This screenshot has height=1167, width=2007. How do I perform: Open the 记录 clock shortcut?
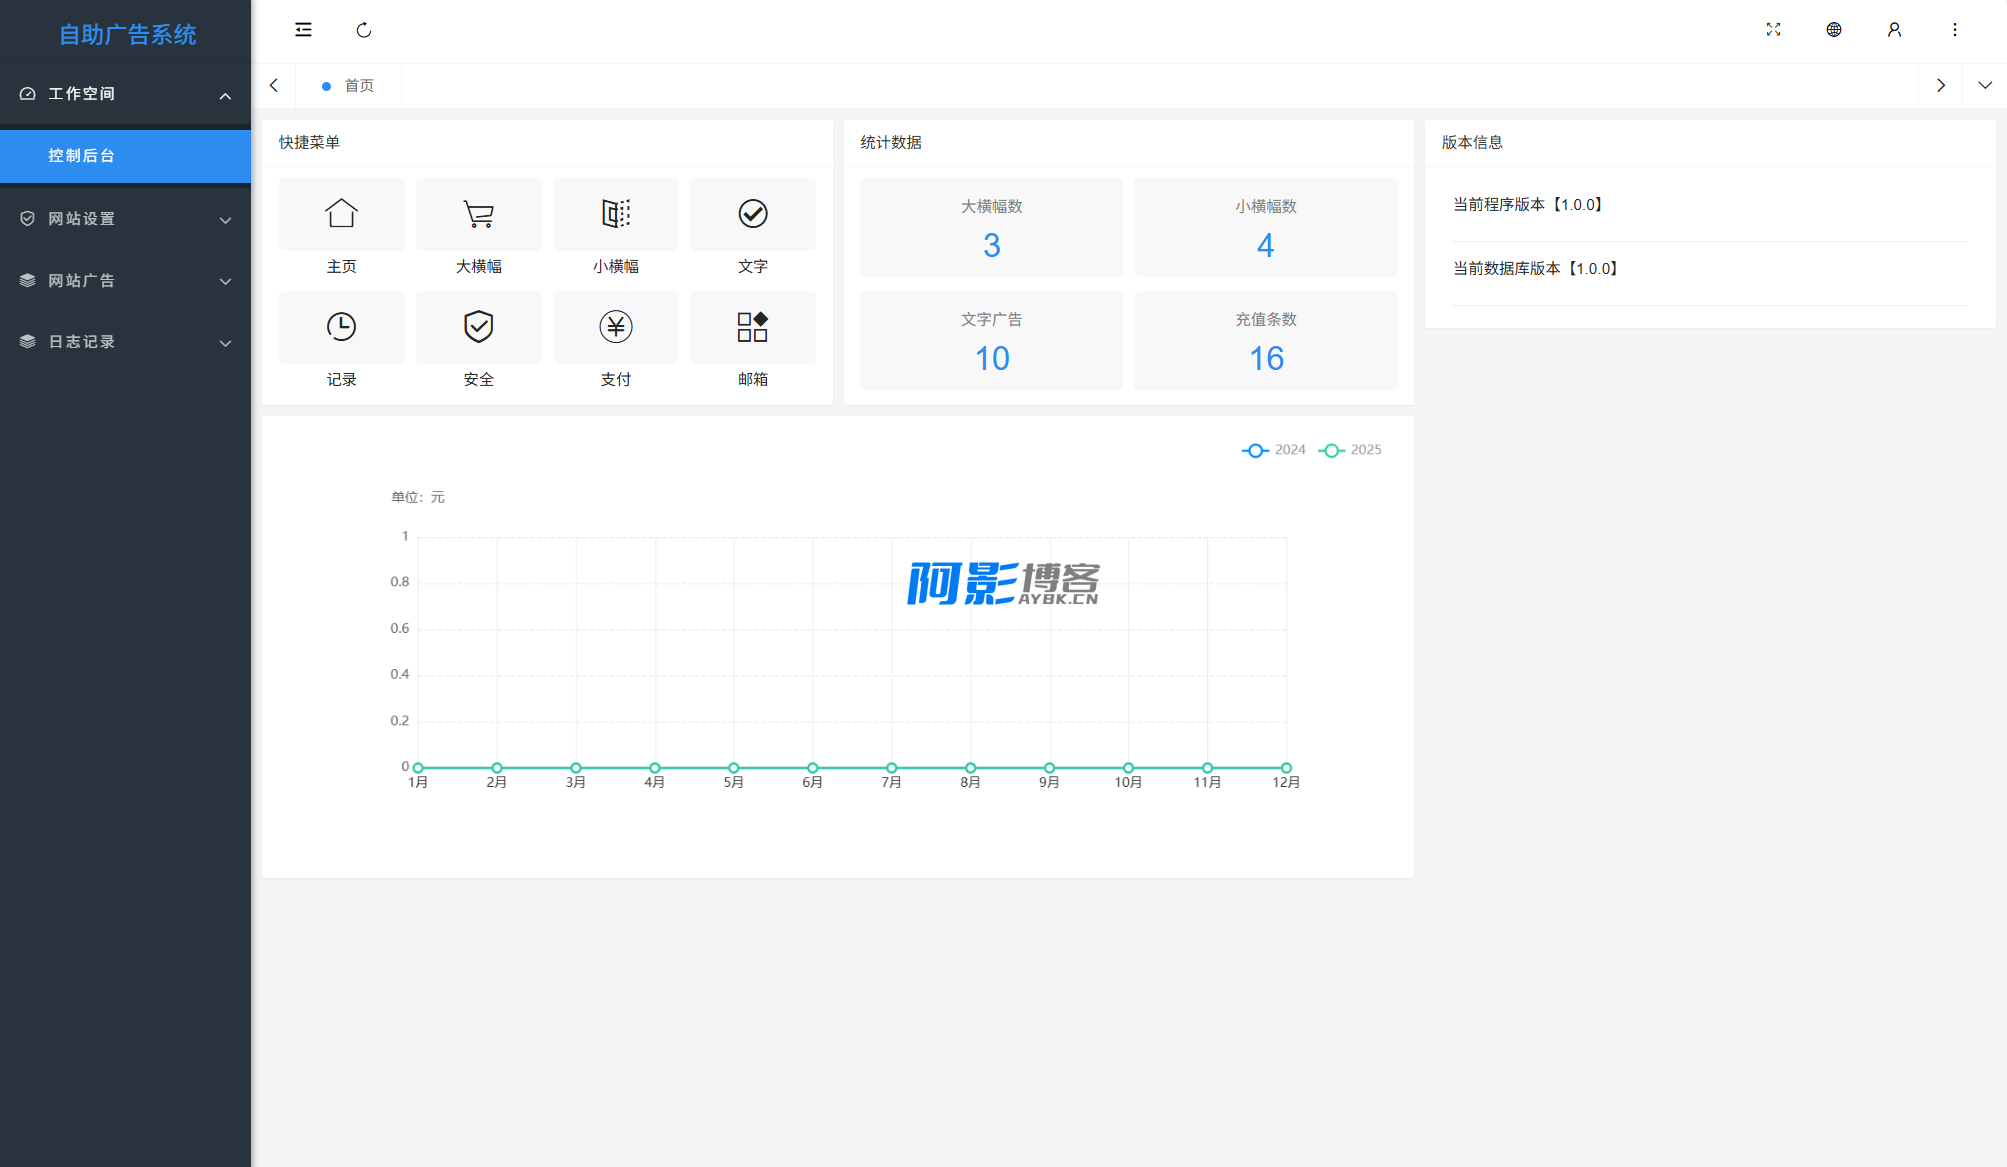click(341, 327)
